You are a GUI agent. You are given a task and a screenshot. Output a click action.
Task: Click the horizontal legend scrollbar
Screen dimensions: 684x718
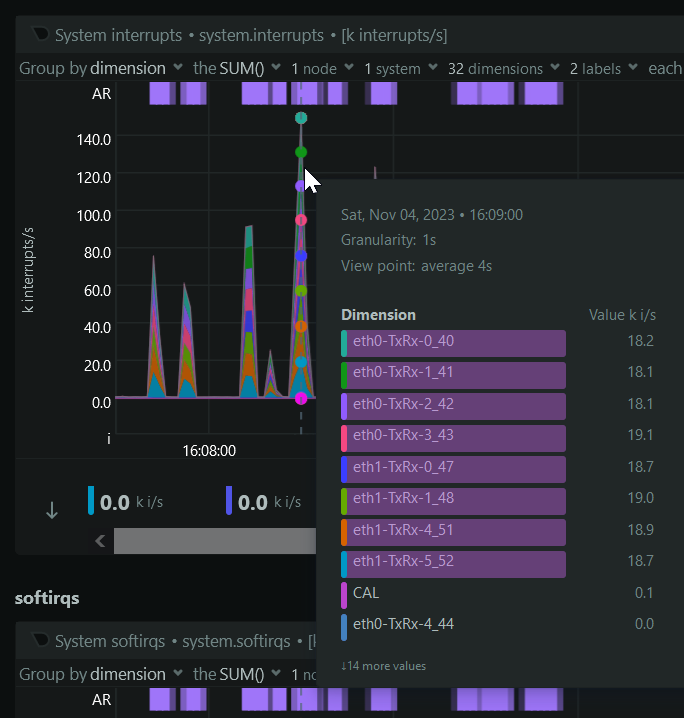pos(215,541)
